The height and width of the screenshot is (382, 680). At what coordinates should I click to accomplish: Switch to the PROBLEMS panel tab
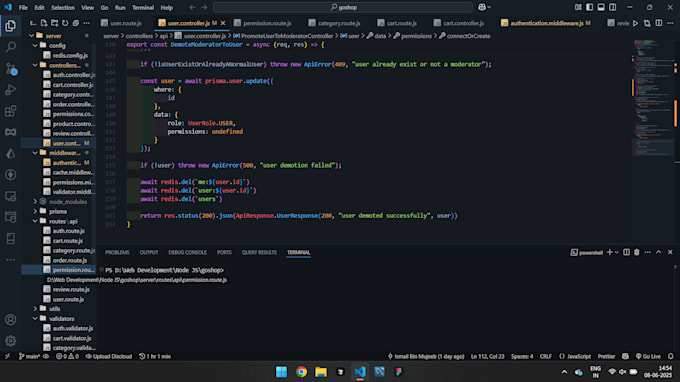(117, 252)
